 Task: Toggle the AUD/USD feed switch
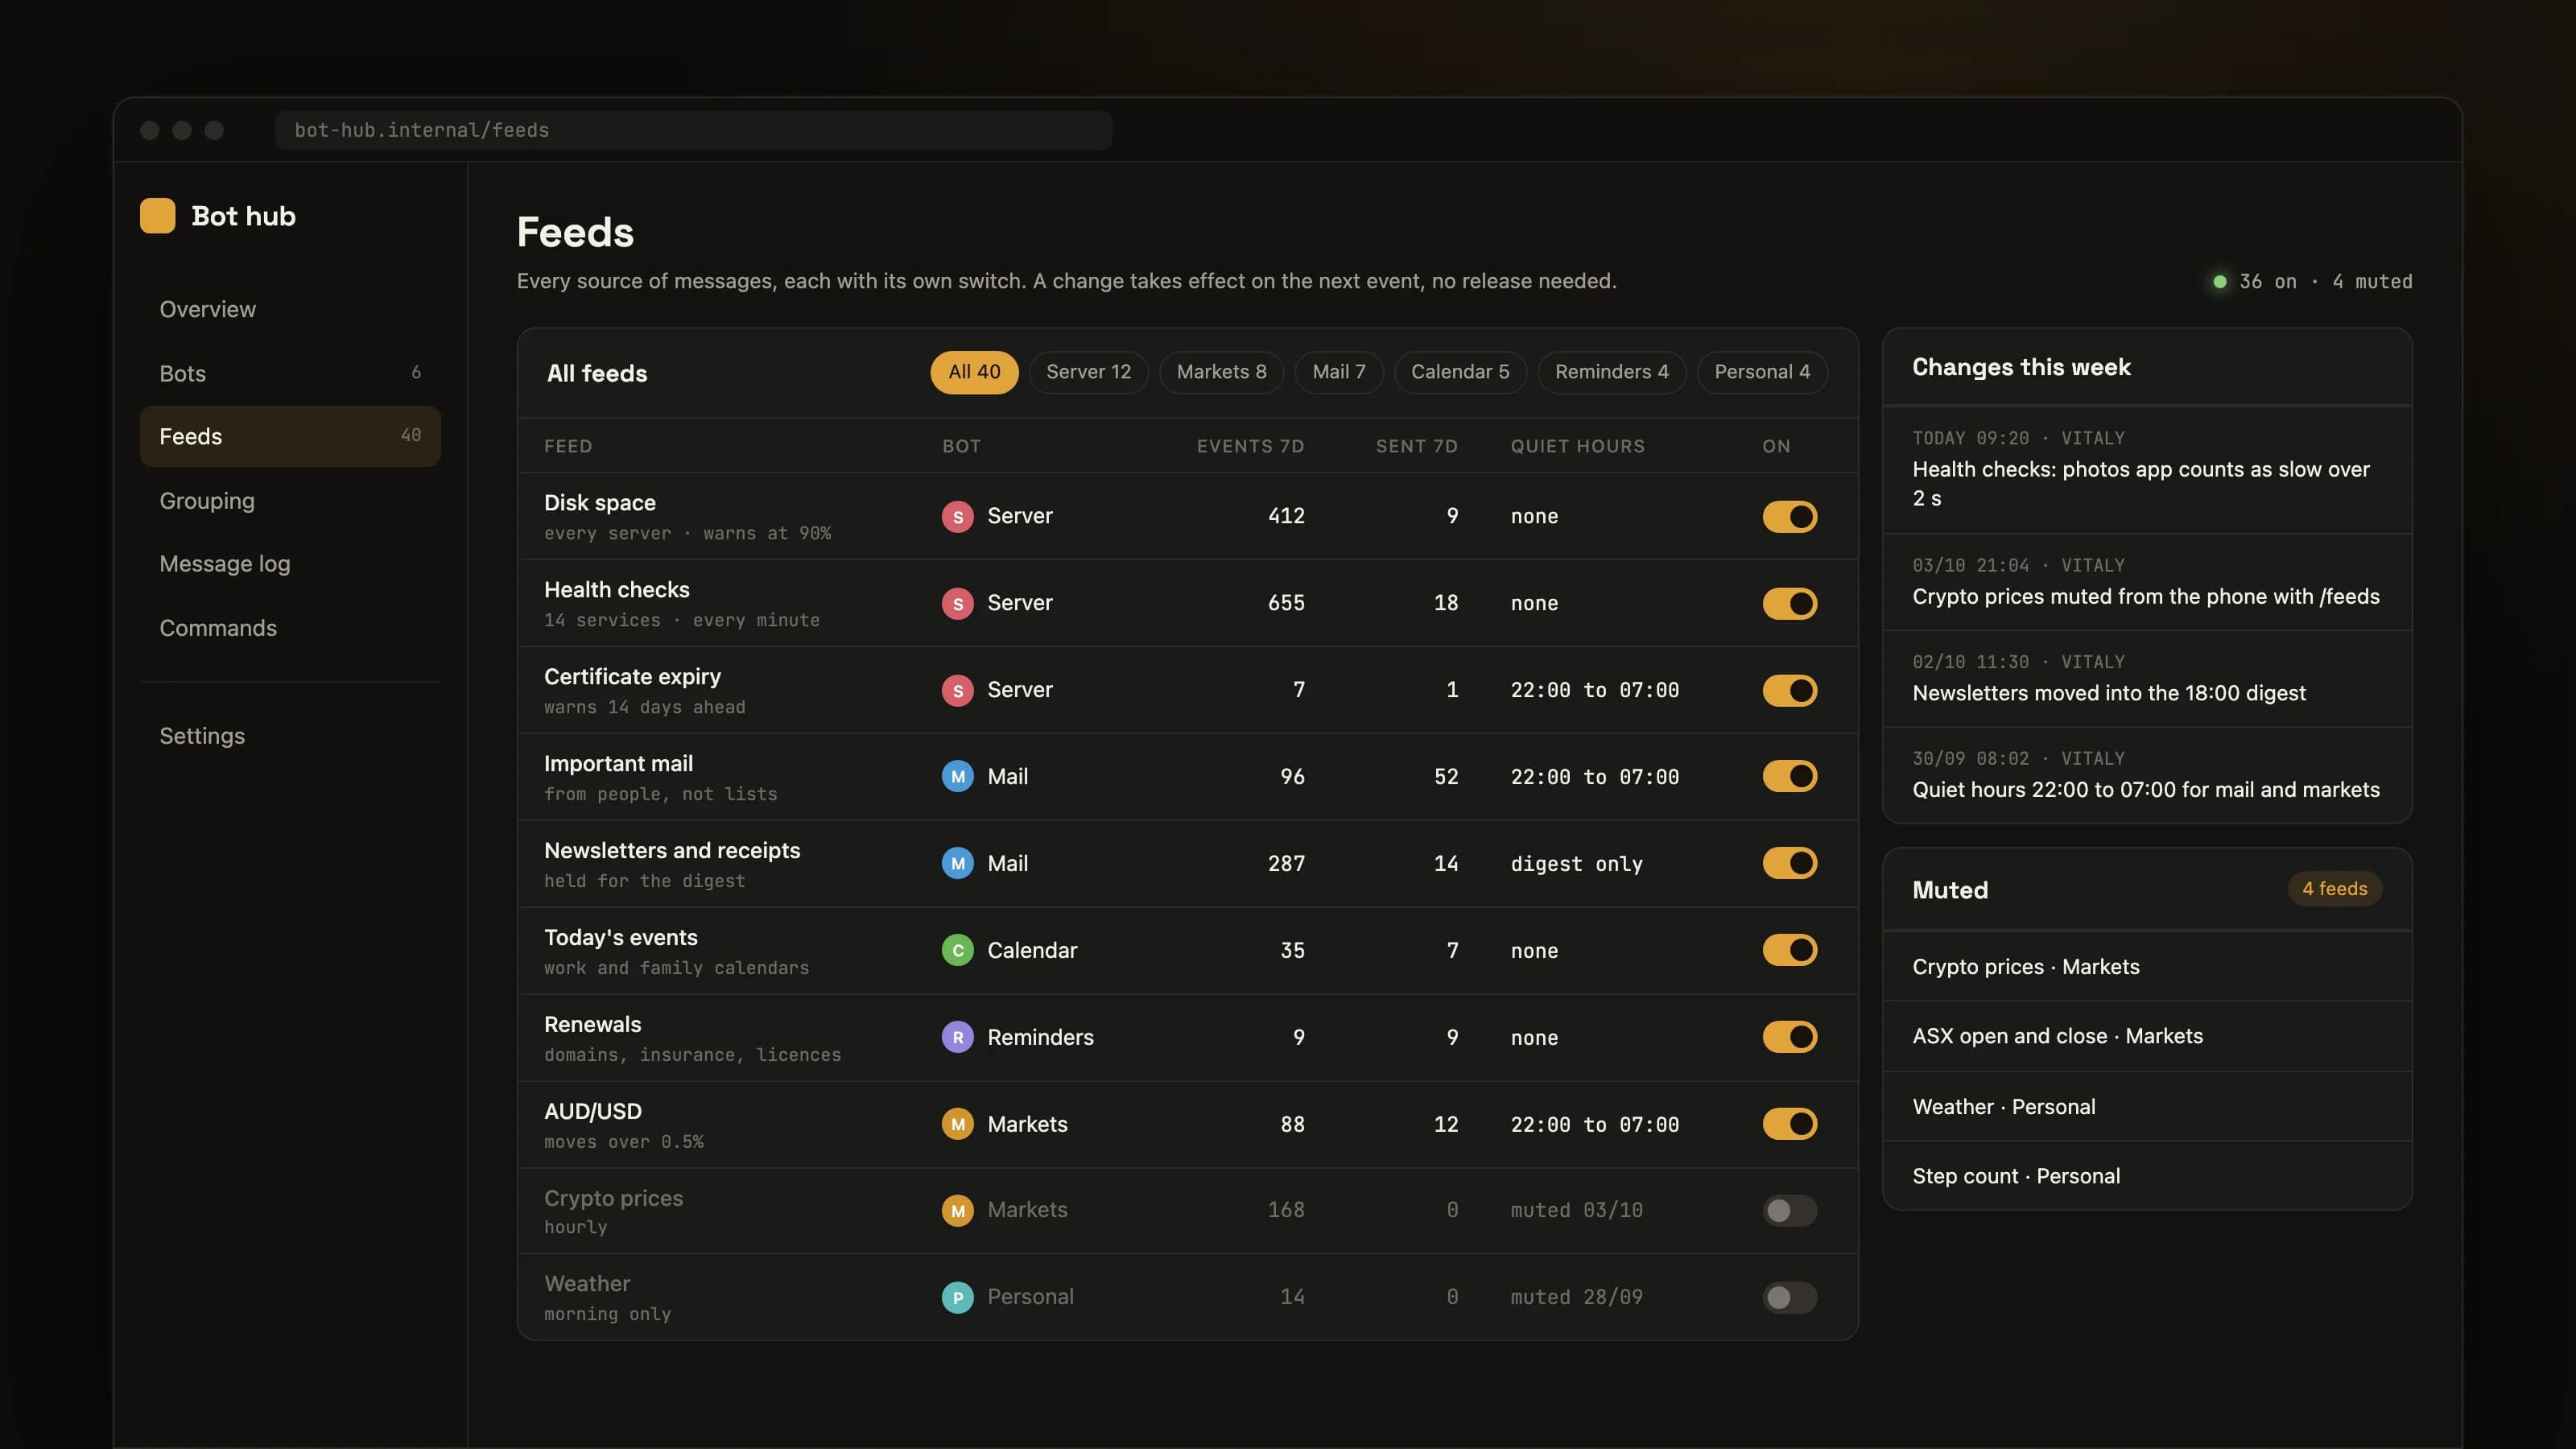point(1789,1124)
